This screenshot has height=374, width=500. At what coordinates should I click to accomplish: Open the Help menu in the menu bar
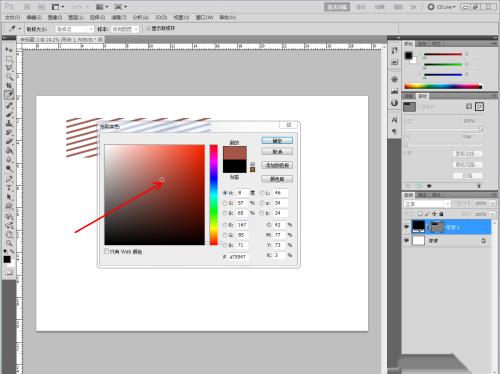point(228,17)
